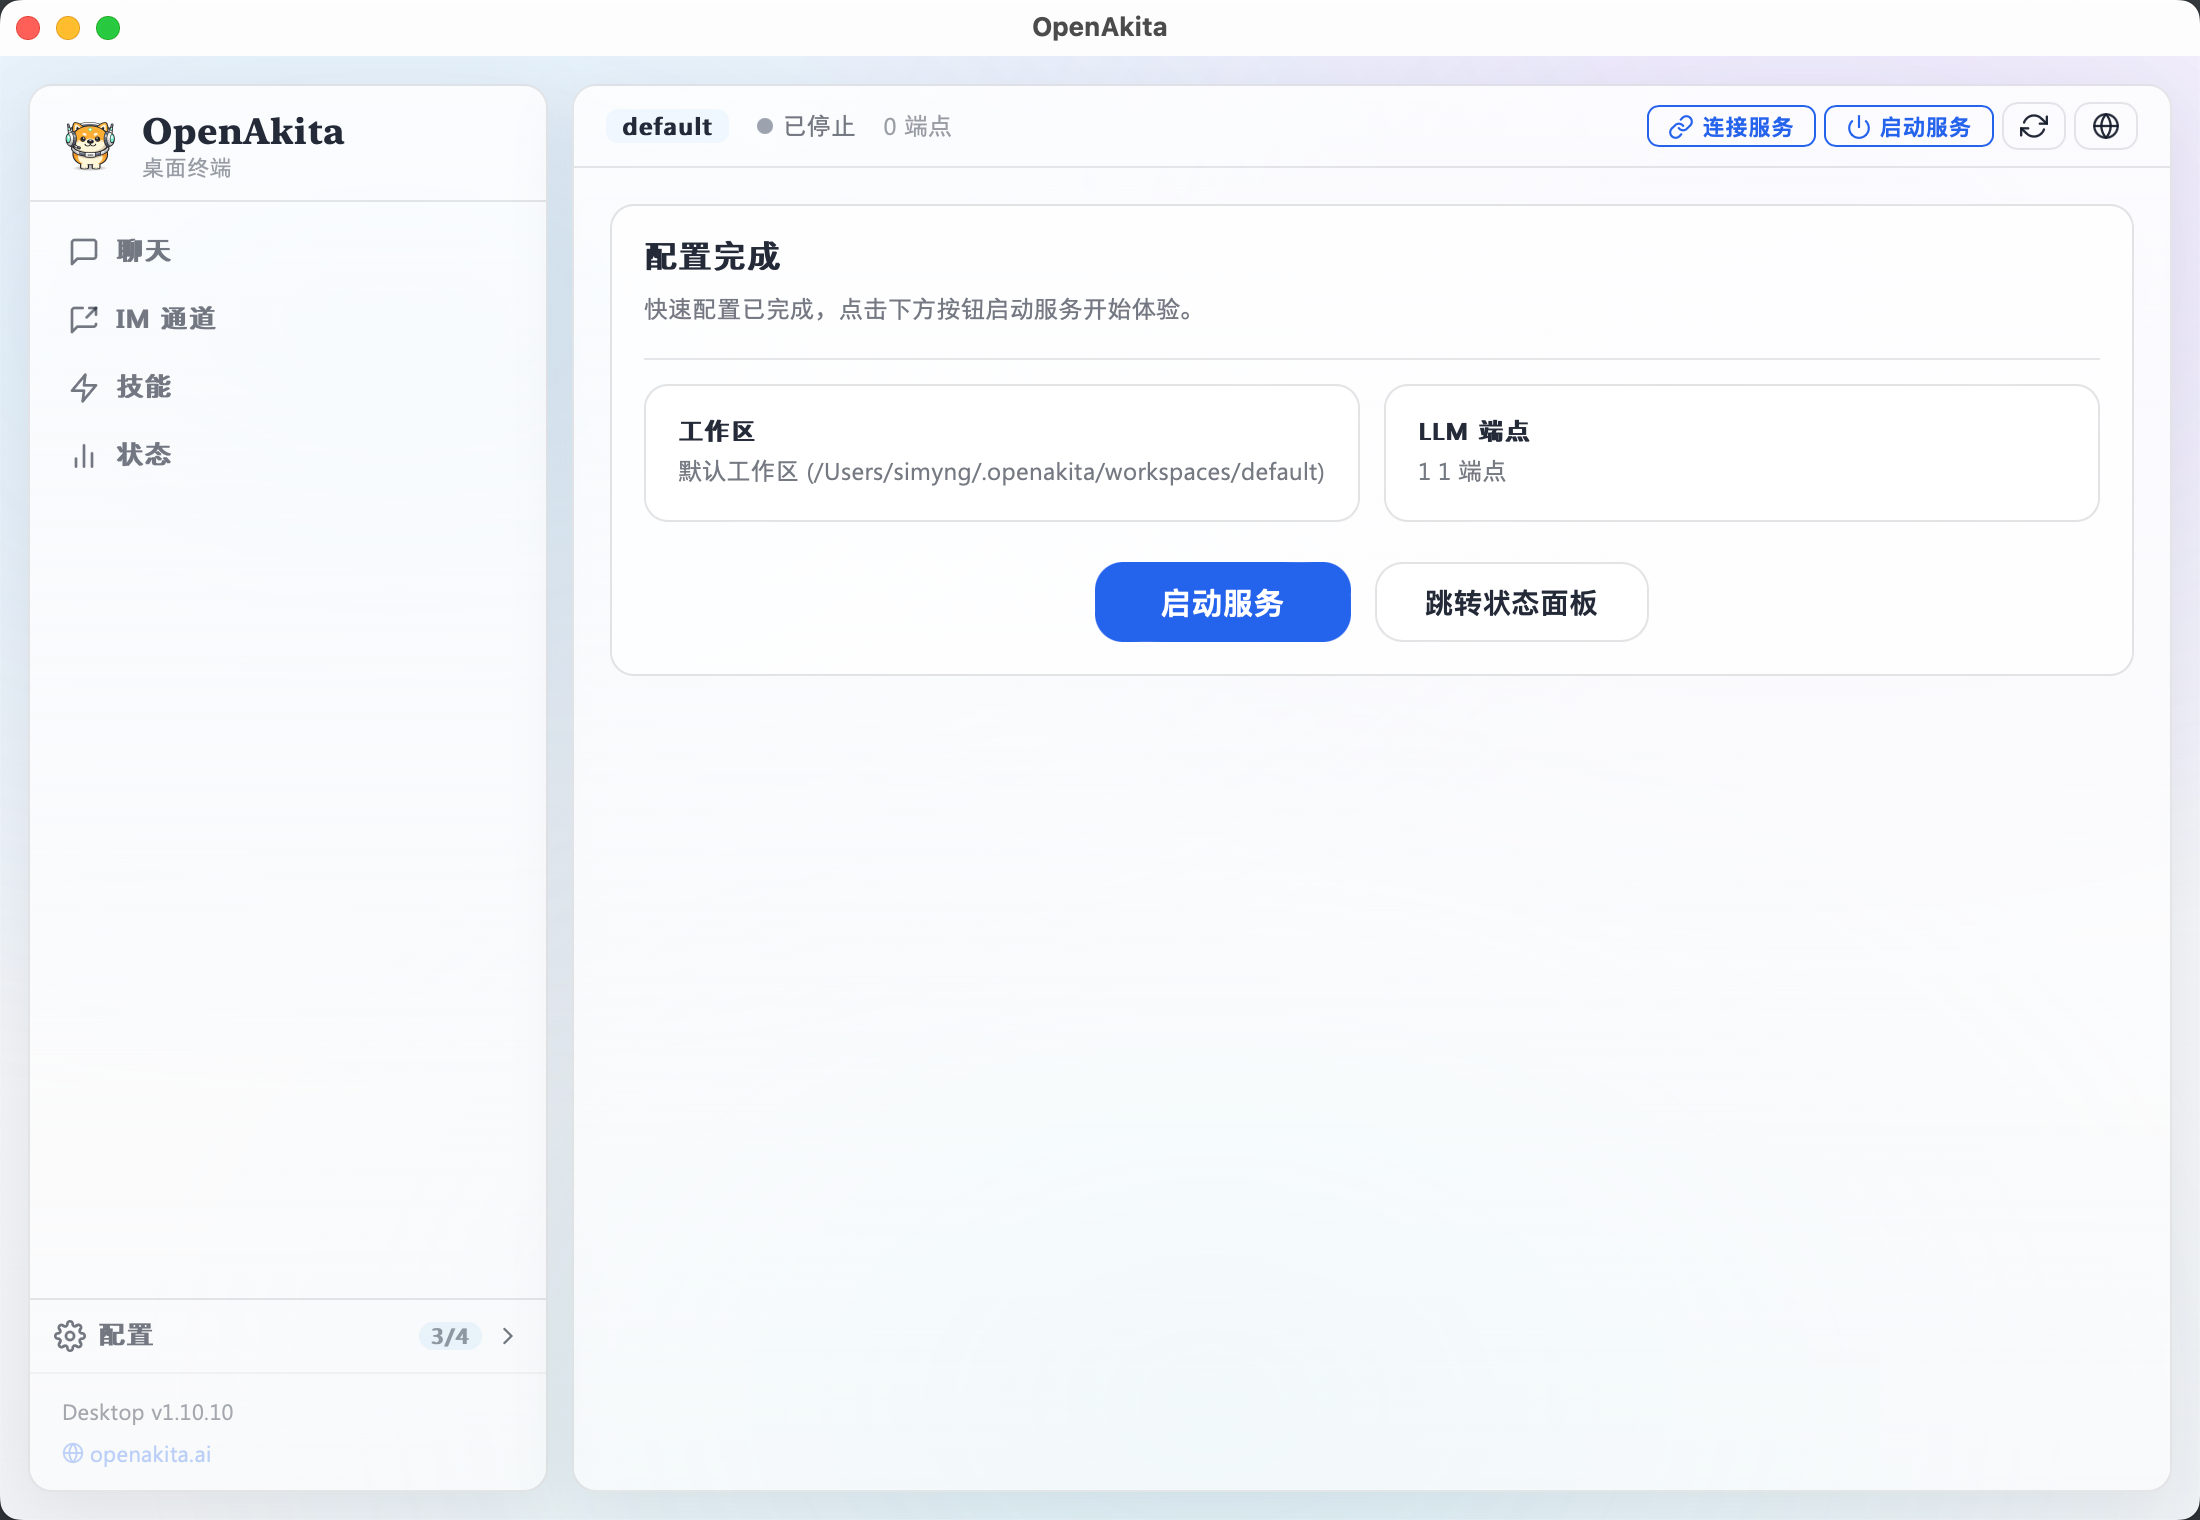Click 跳转状态面板 to jump to status panel
The image size is (2200, 1520).
[1511, 602]
